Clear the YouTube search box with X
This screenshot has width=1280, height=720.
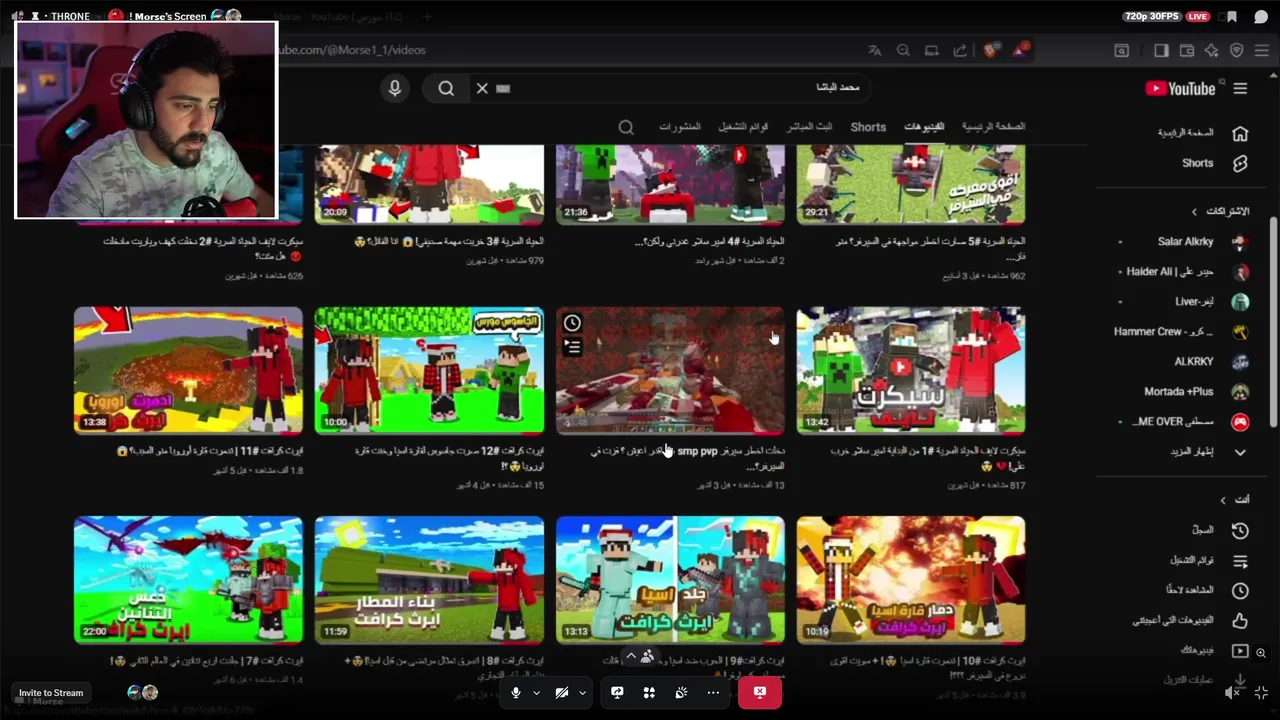[482, 88]
